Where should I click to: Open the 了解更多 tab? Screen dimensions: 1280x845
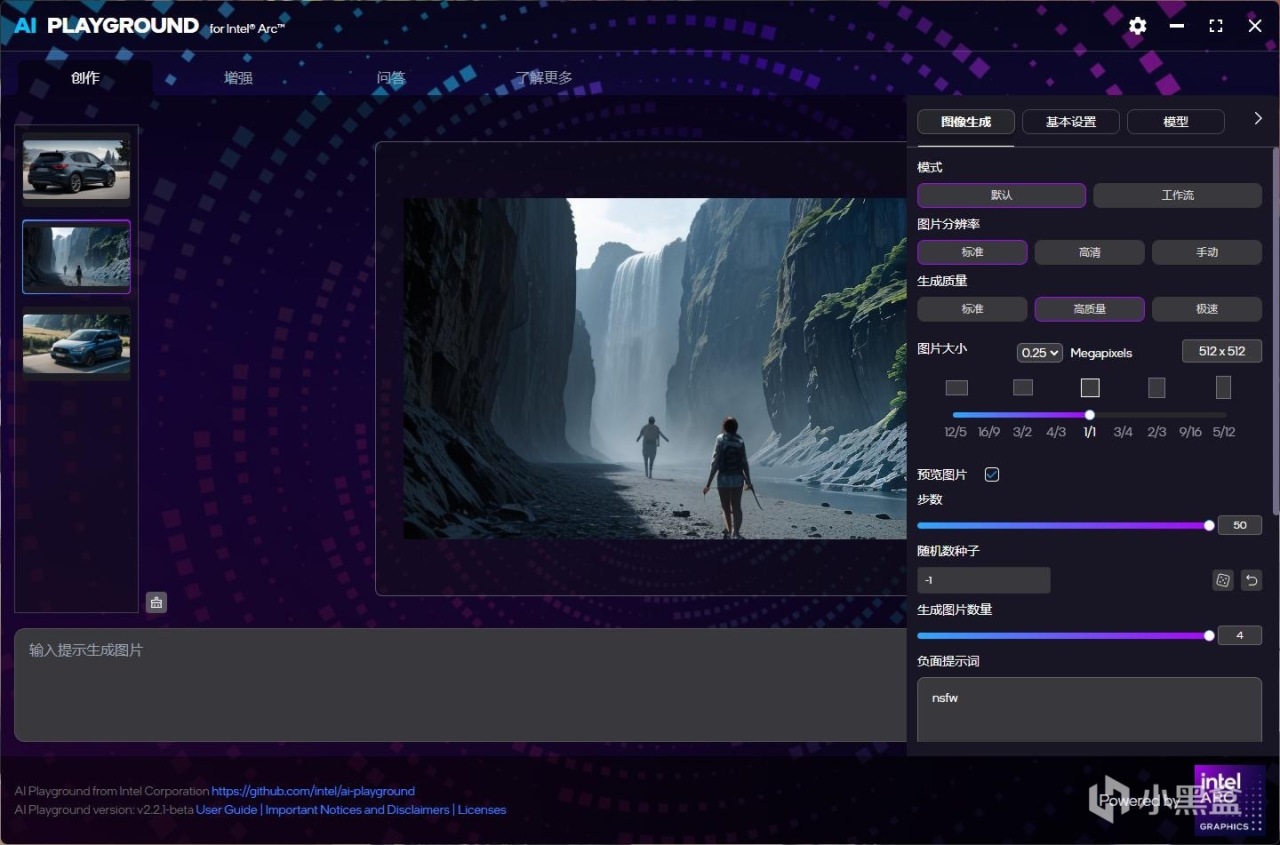pos(544,78)
